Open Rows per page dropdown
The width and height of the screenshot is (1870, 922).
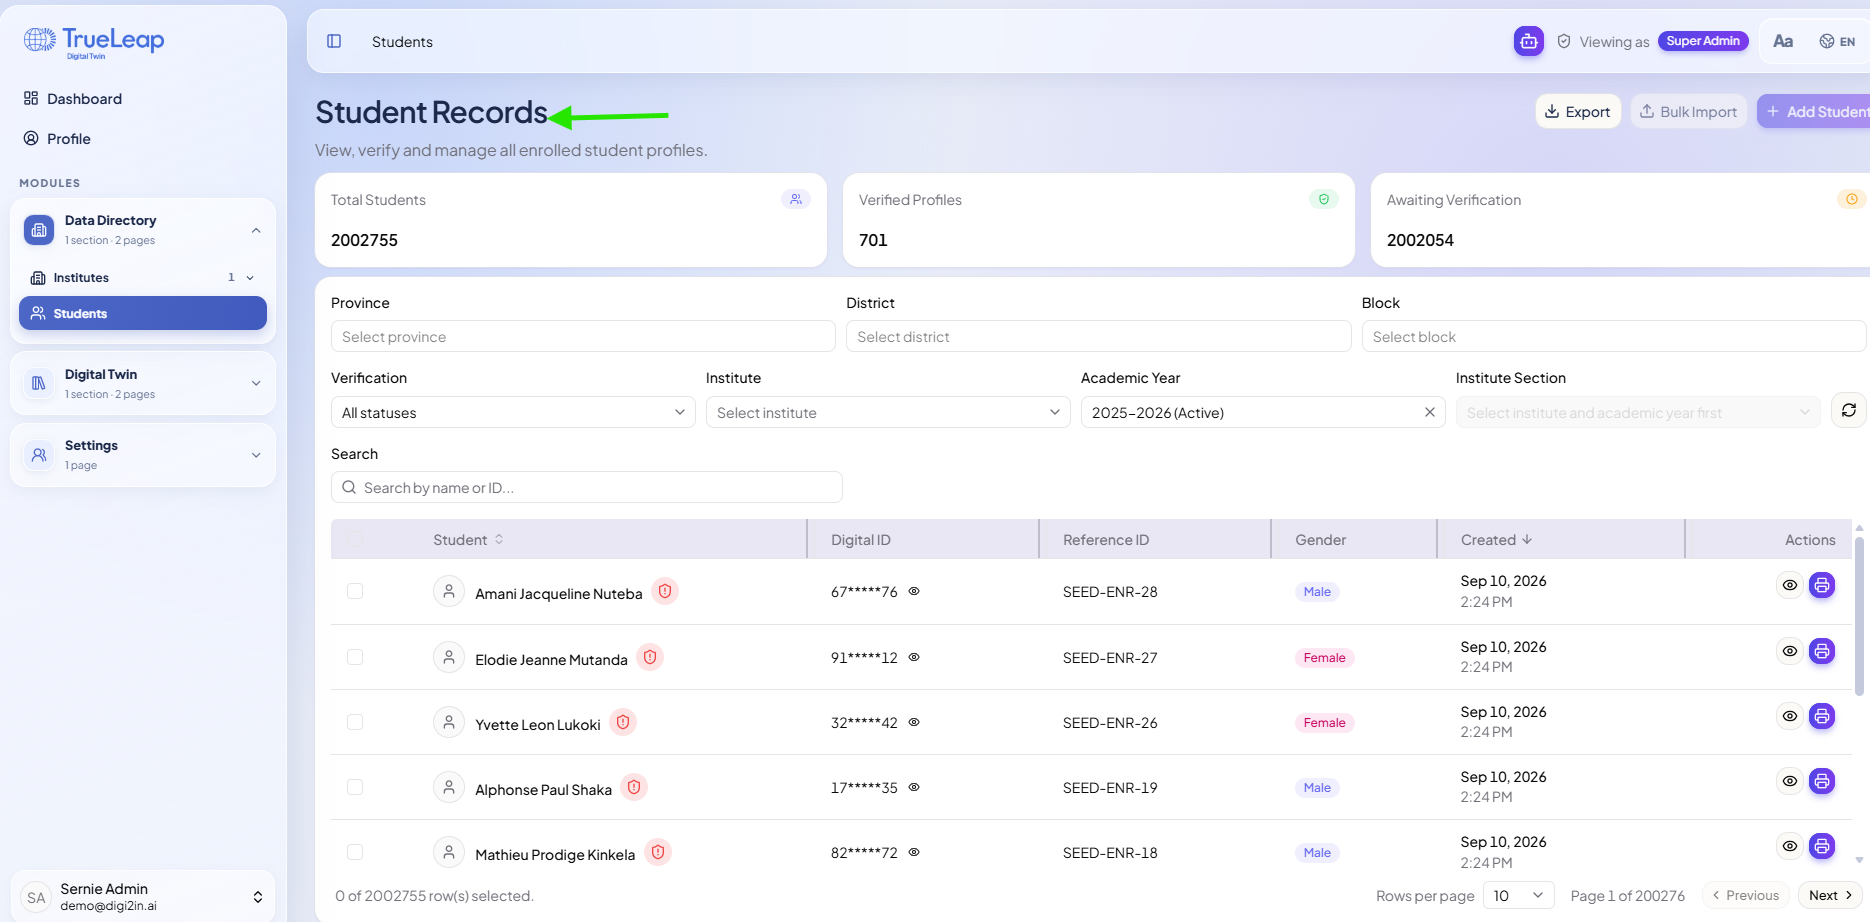pyautogui.click(x=1519, y=895)
